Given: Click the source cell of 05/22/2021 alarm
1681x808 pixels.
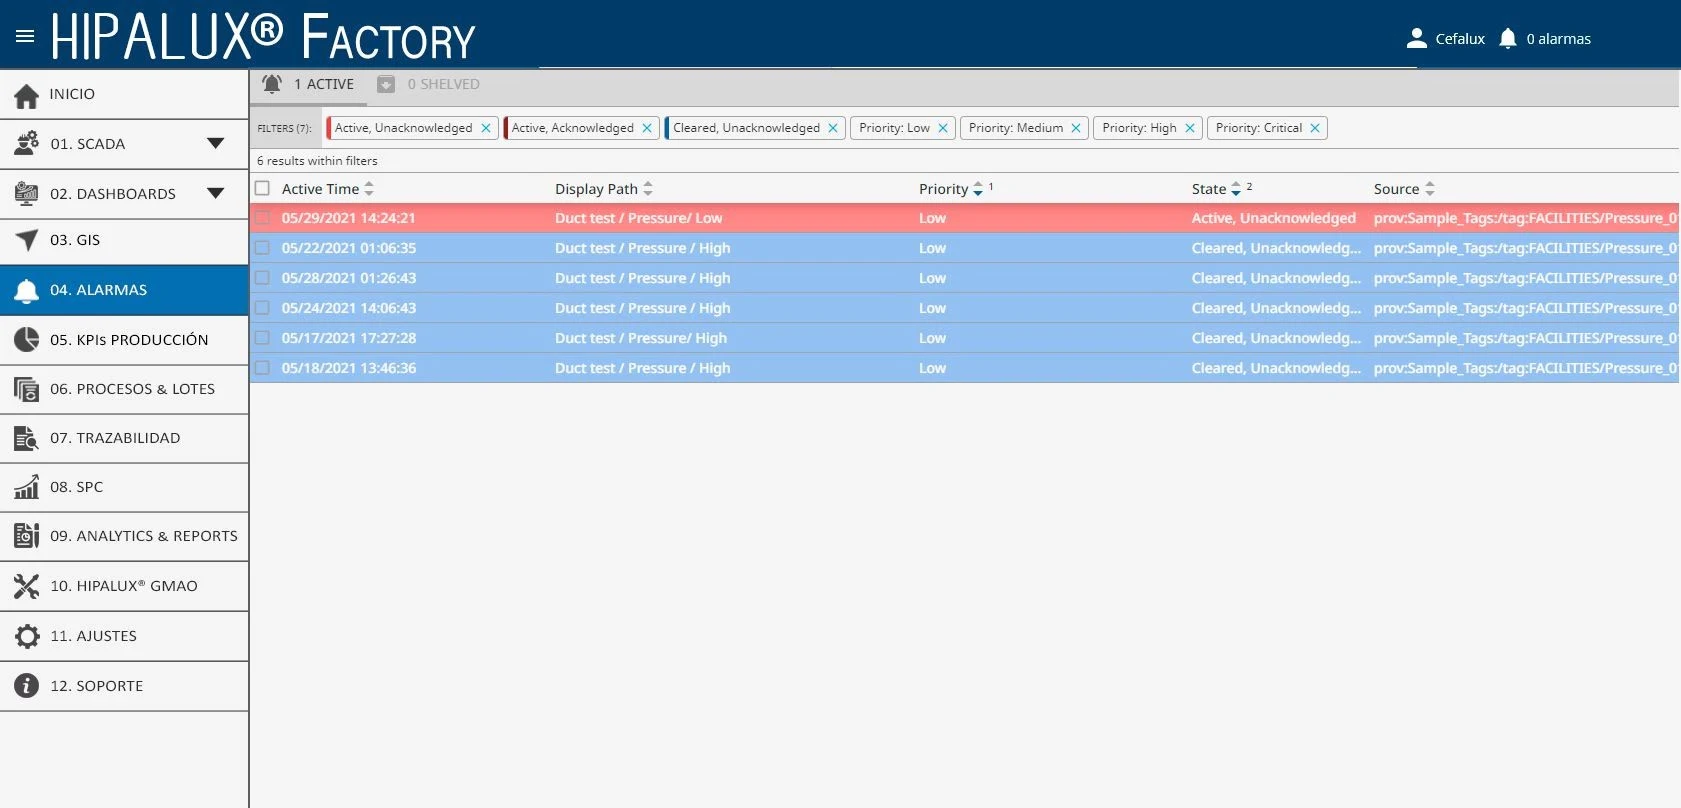Looking at the screenshot, I should [x=1526, y=248].
